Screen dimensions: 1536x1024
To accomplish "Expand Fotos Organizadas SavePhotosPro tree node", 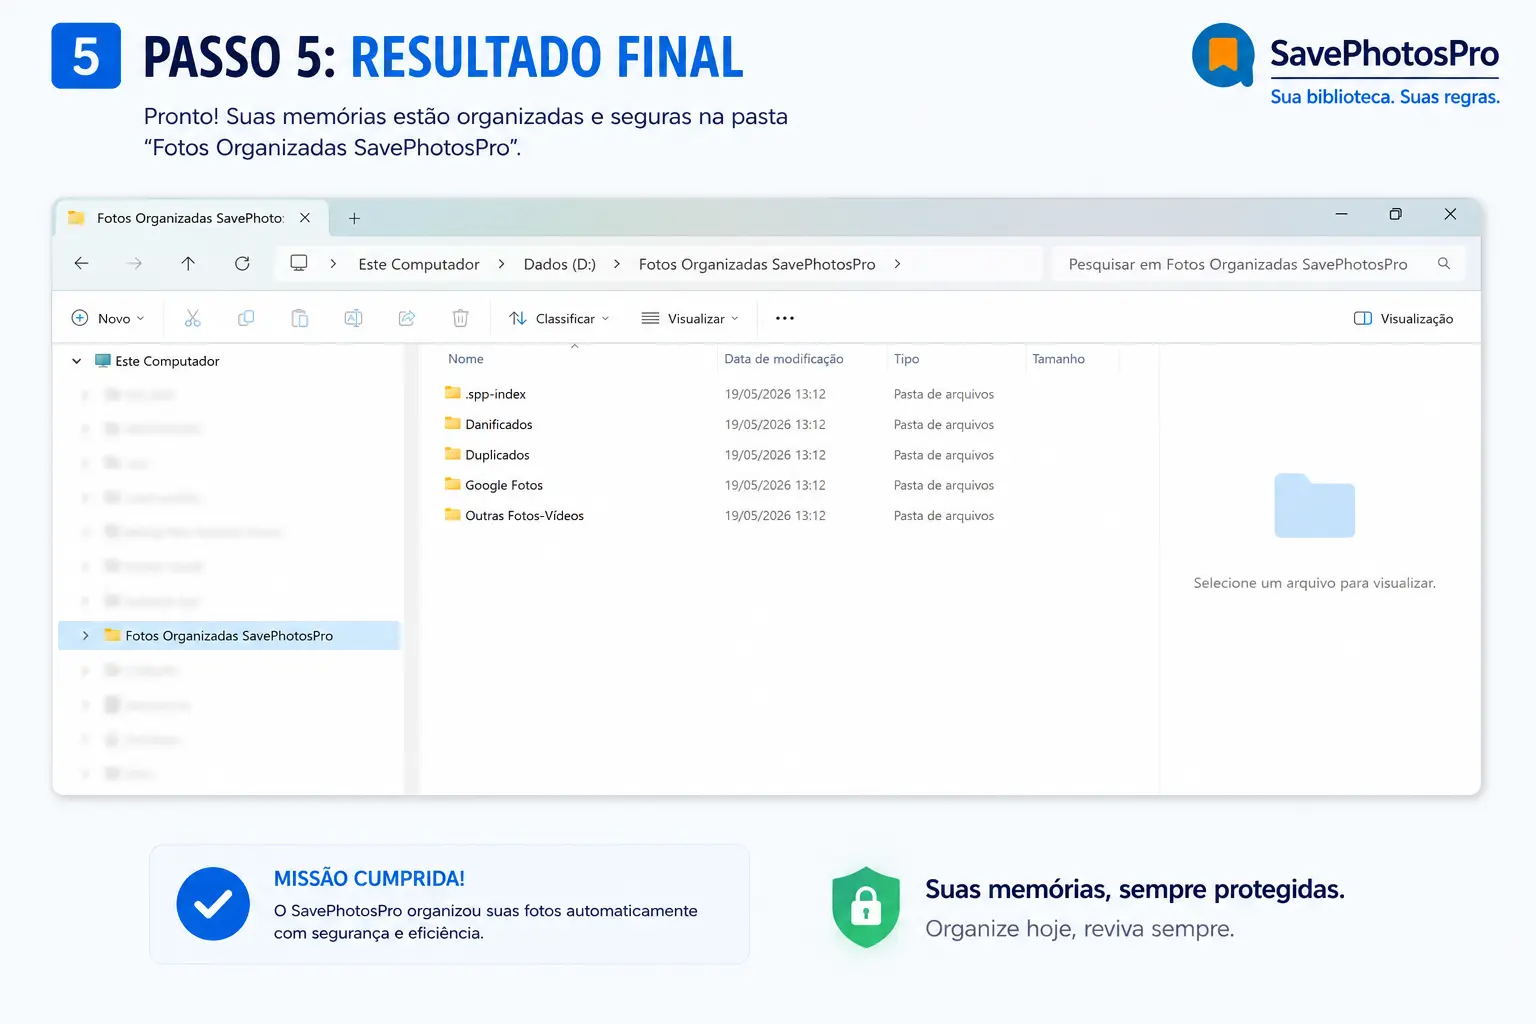I will (86, 635).
